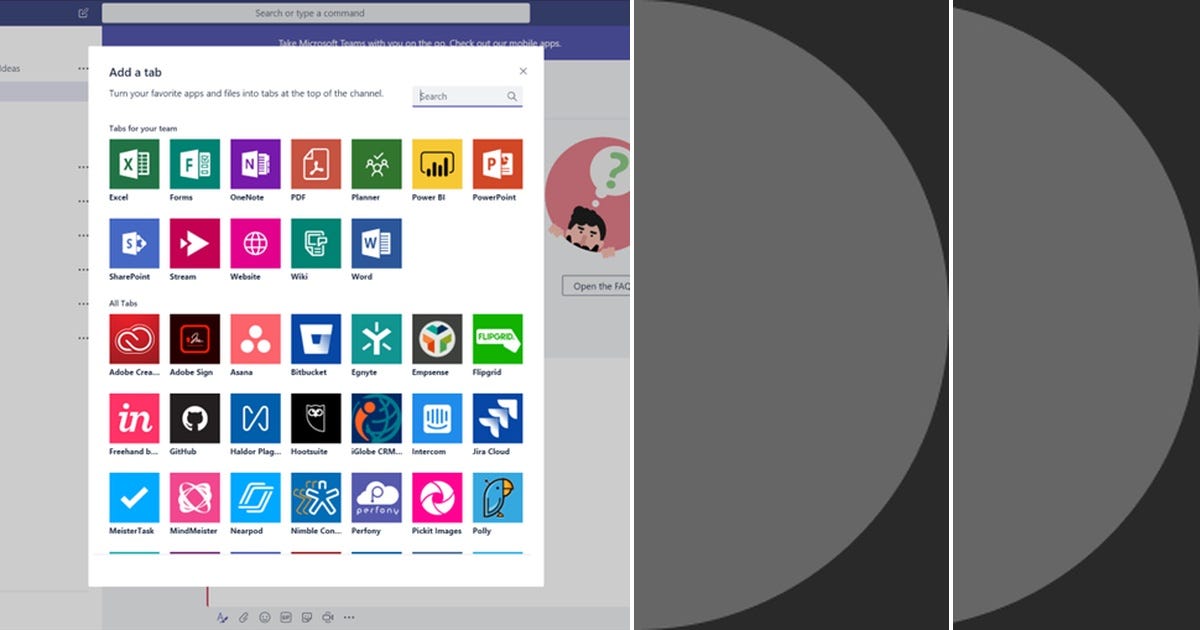Open the GIF picker
The height and width of the screenshot is (630, 1200).
click(284, 617)
